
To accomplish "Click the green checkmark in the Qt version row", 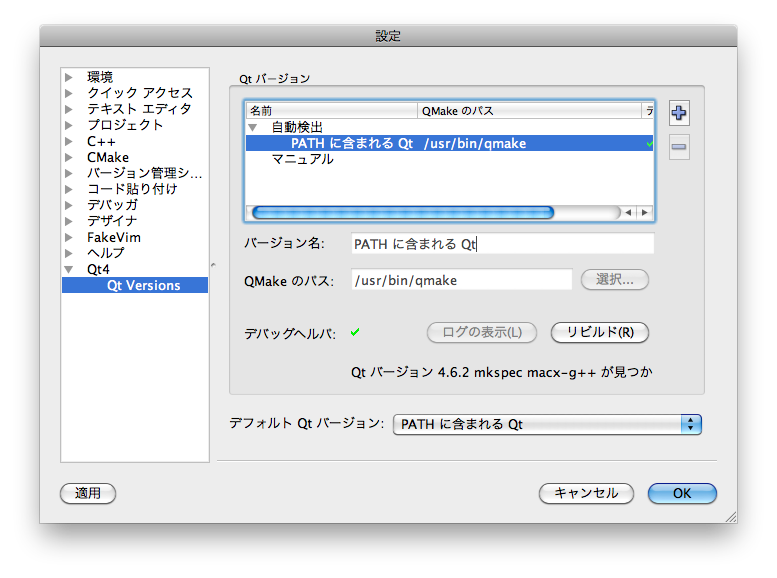I will [x=649, y=144].
